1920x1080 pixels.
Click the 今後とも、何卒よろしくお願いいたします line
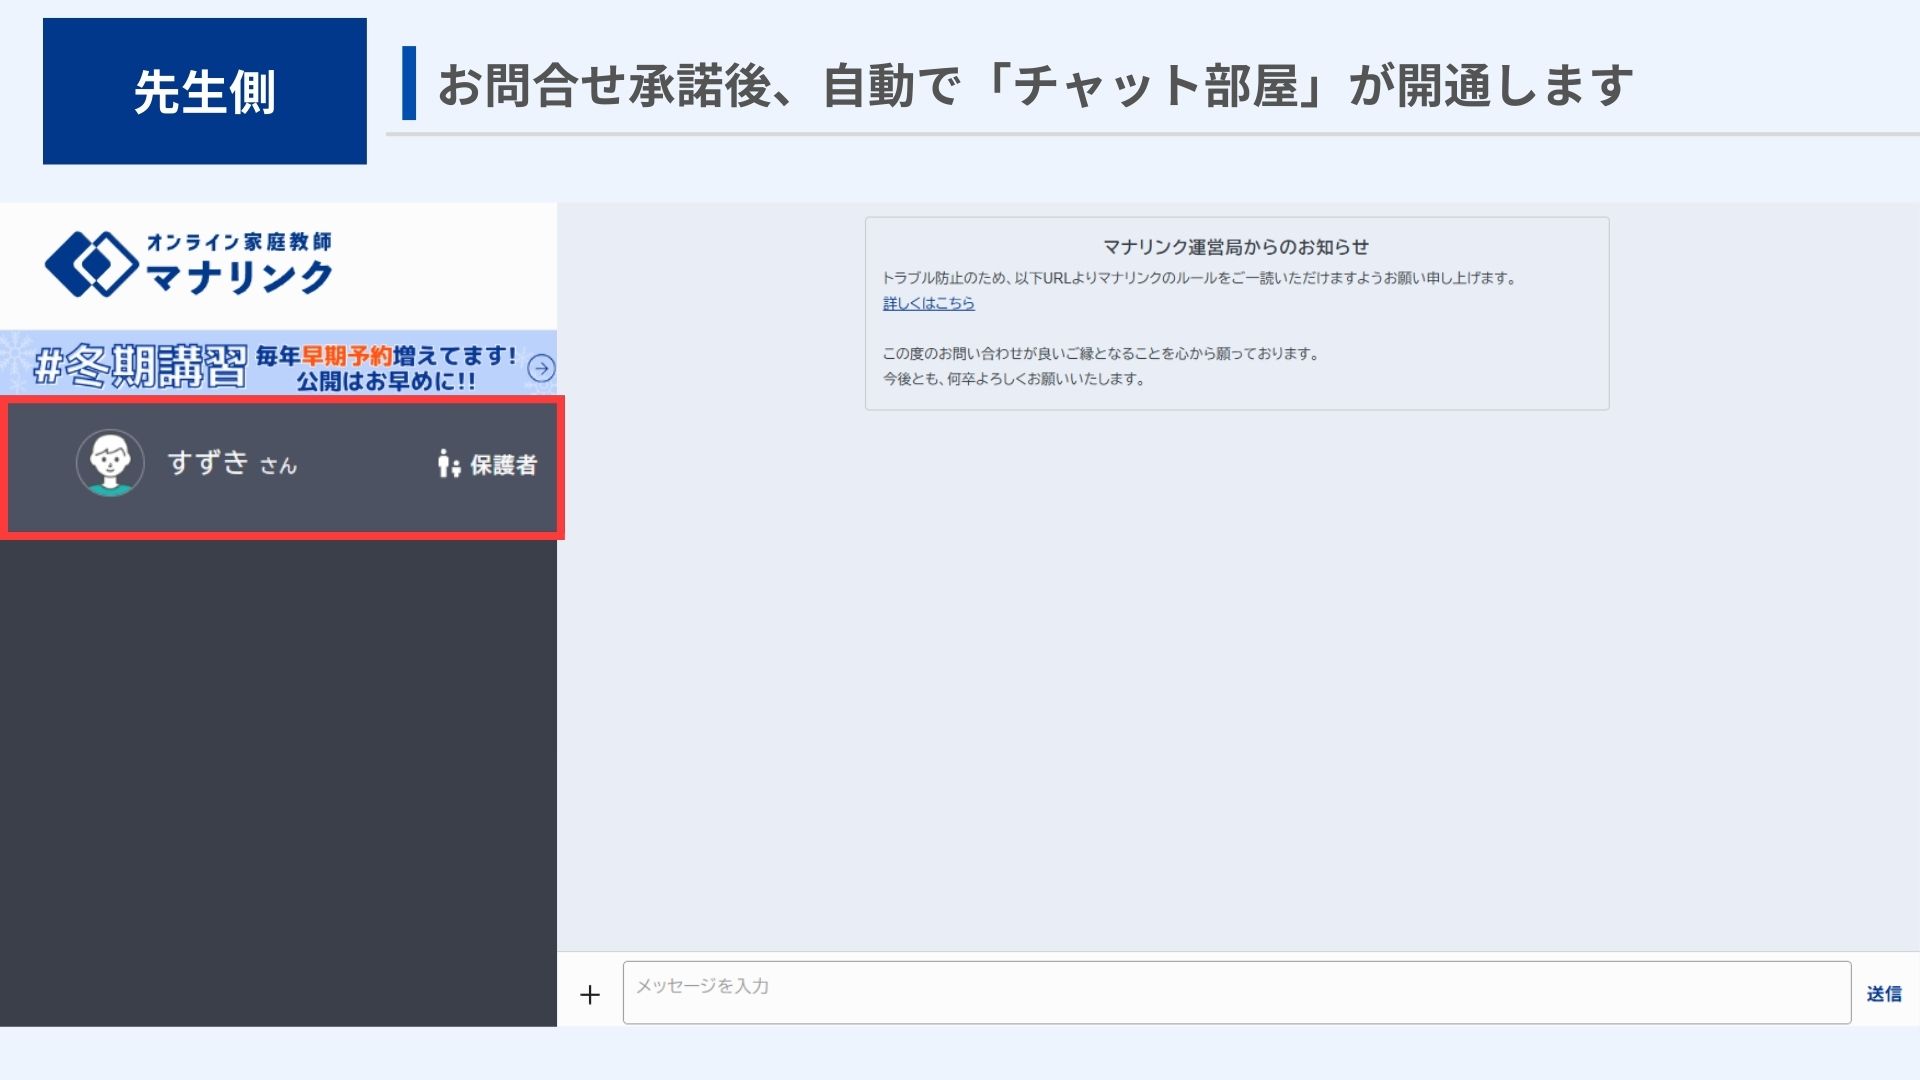[x=1013, y=379]
